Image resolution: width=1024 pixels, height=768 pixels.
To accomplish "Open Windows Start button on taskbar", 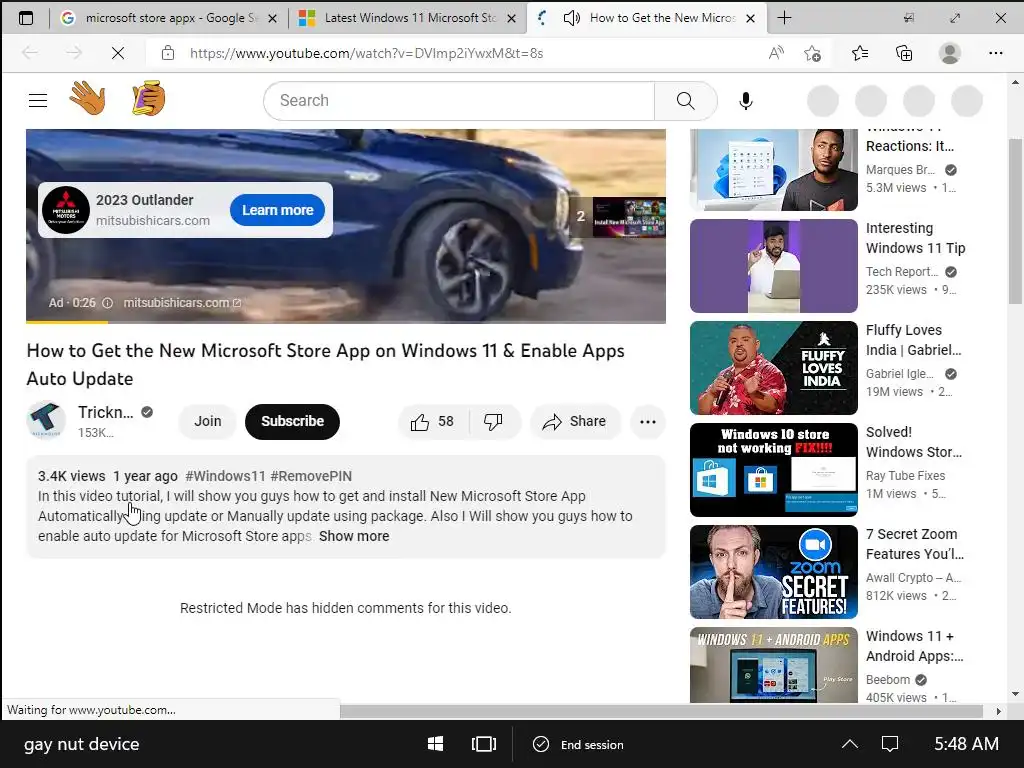I will (436, 744).
